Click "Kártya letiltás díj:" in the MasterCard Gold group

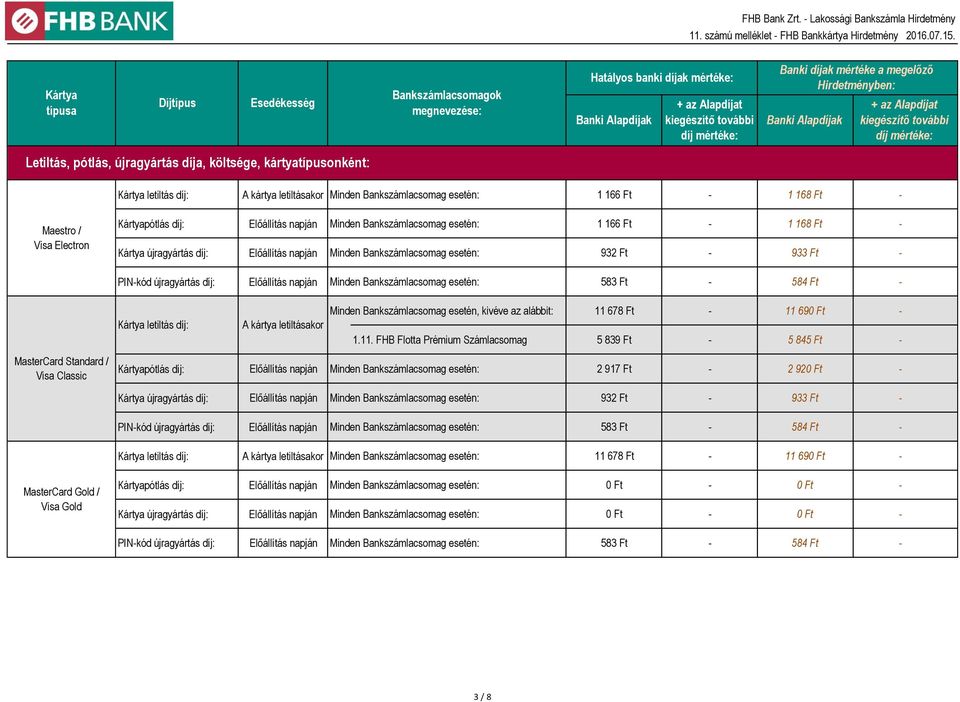[153, 456]
